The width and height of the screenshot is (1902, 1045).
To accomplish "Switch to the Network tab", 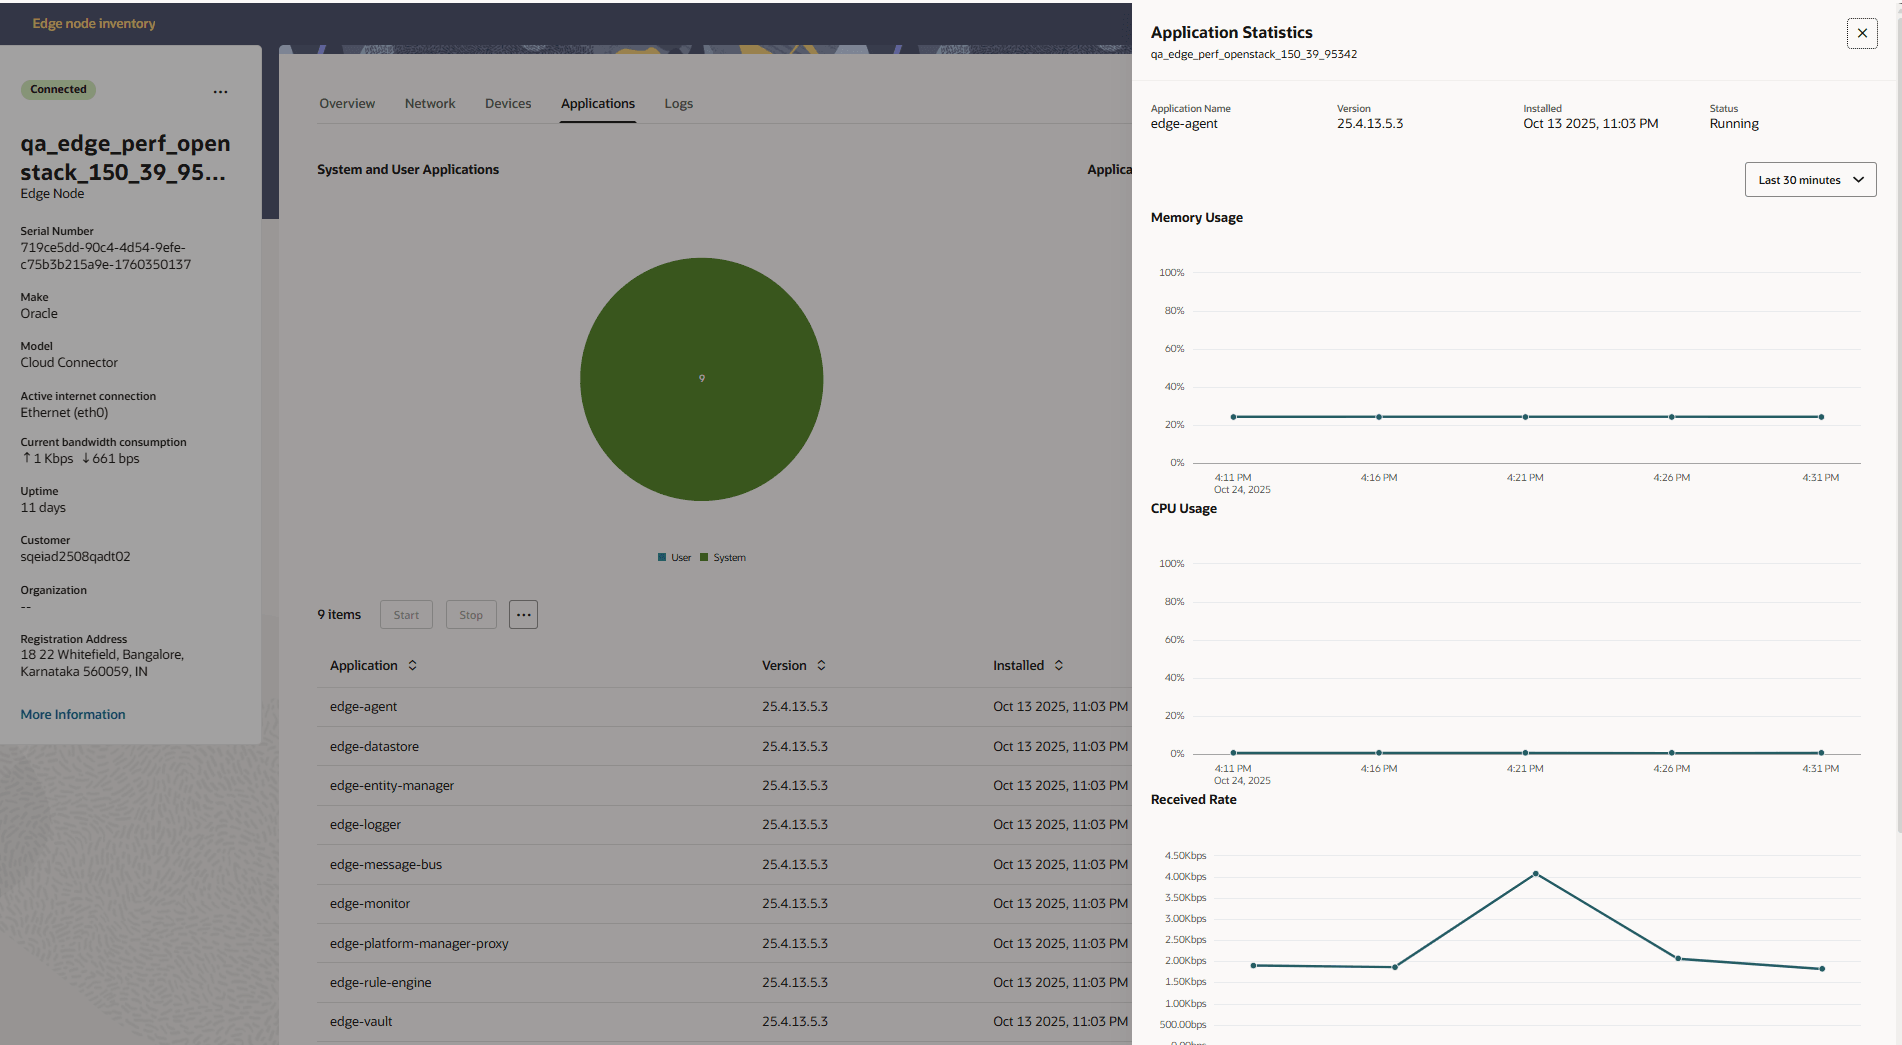I will 430,103.
